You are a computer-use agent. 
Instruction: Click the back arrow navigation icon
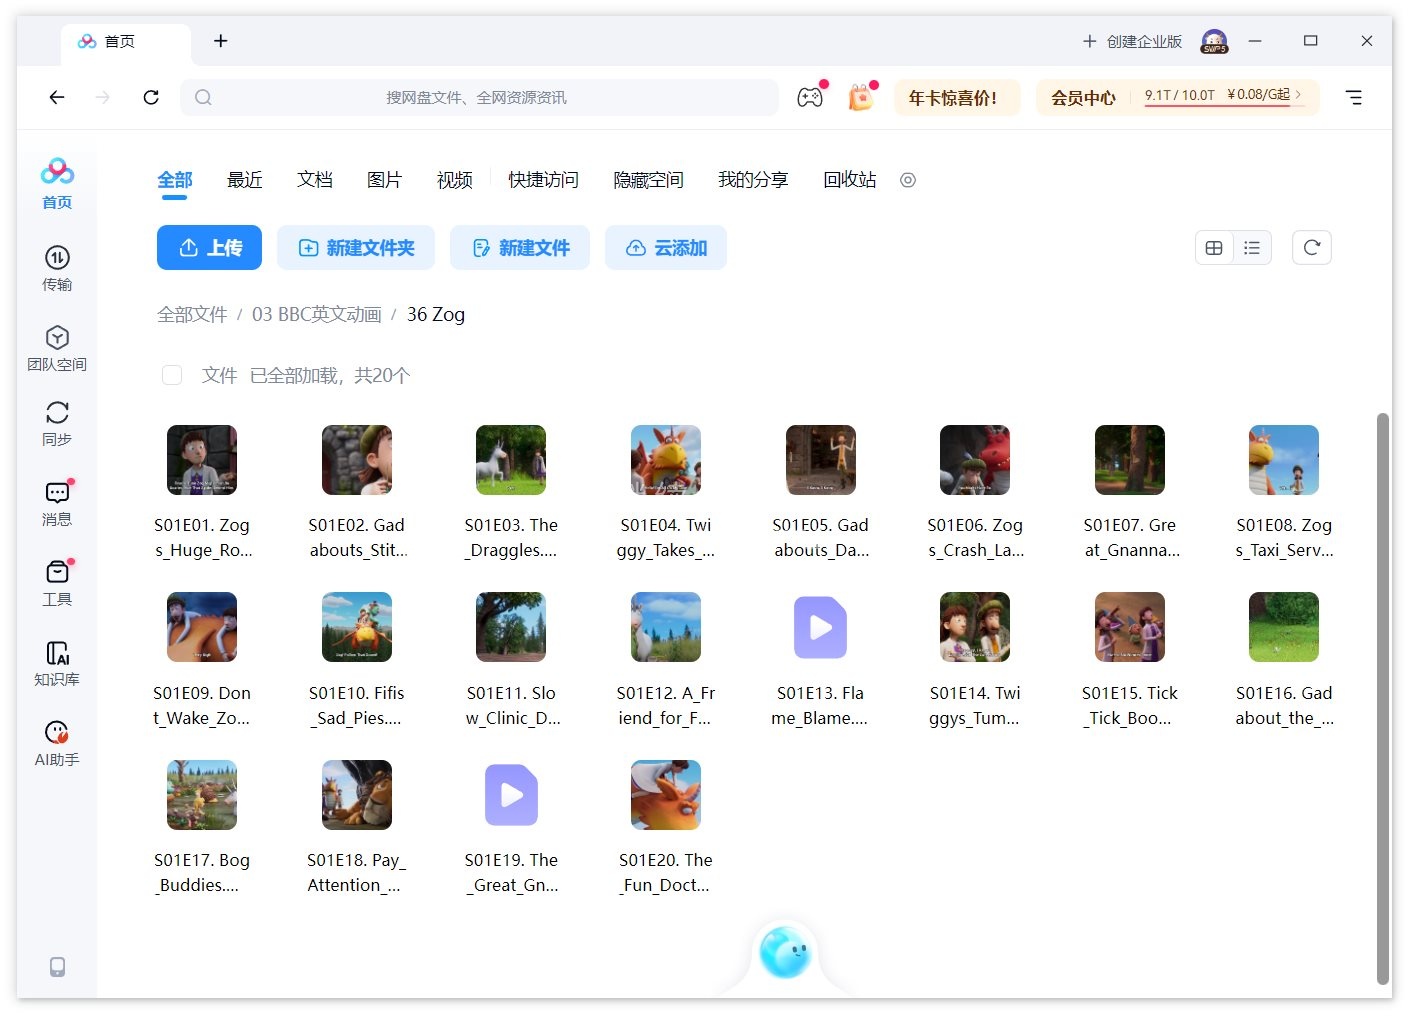click(57, 97)
